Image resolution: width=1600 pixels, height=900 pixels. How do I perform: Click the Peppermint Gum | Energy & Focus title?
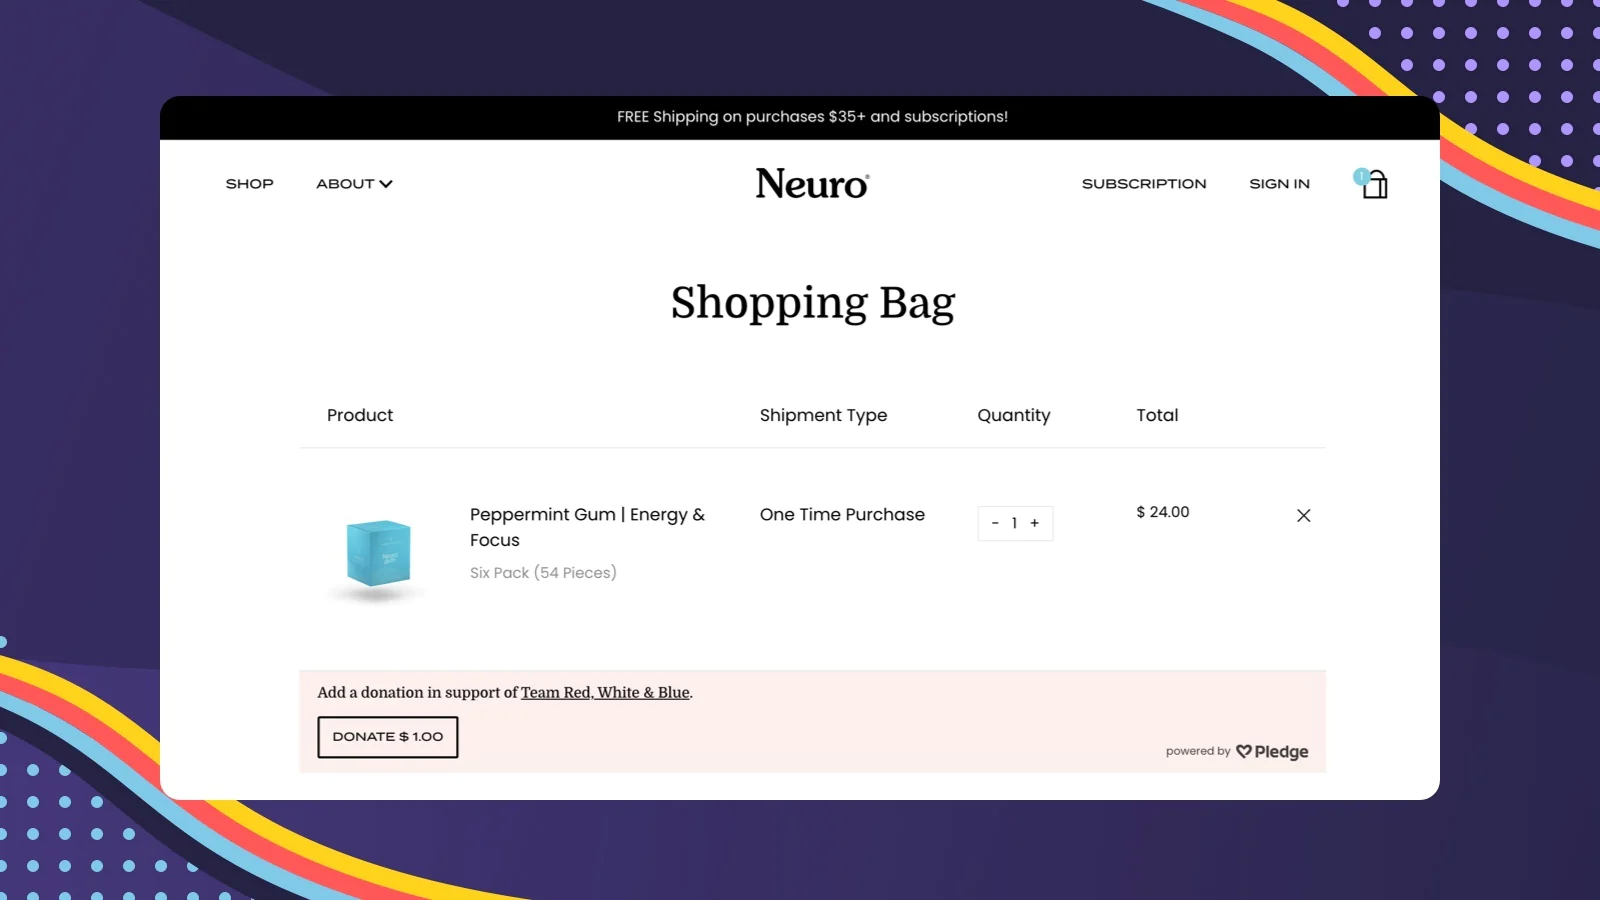click(588, 527)
